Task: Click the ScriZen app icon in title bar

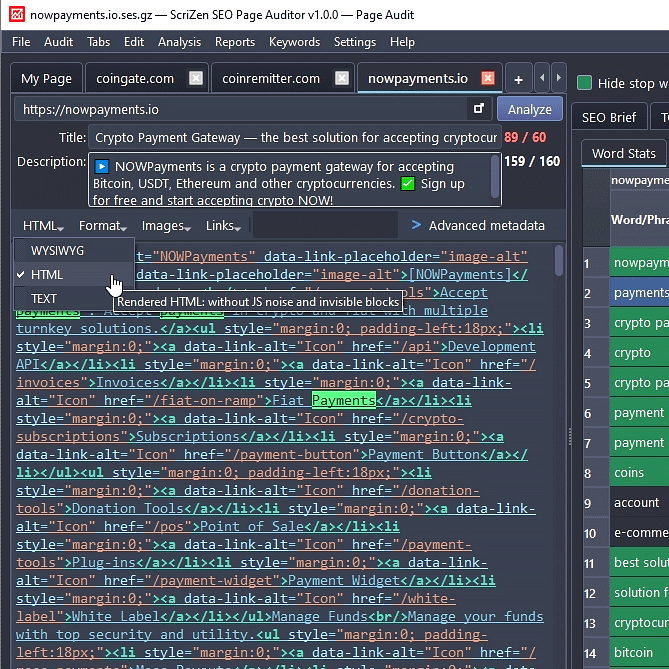Action: [17, 14]
